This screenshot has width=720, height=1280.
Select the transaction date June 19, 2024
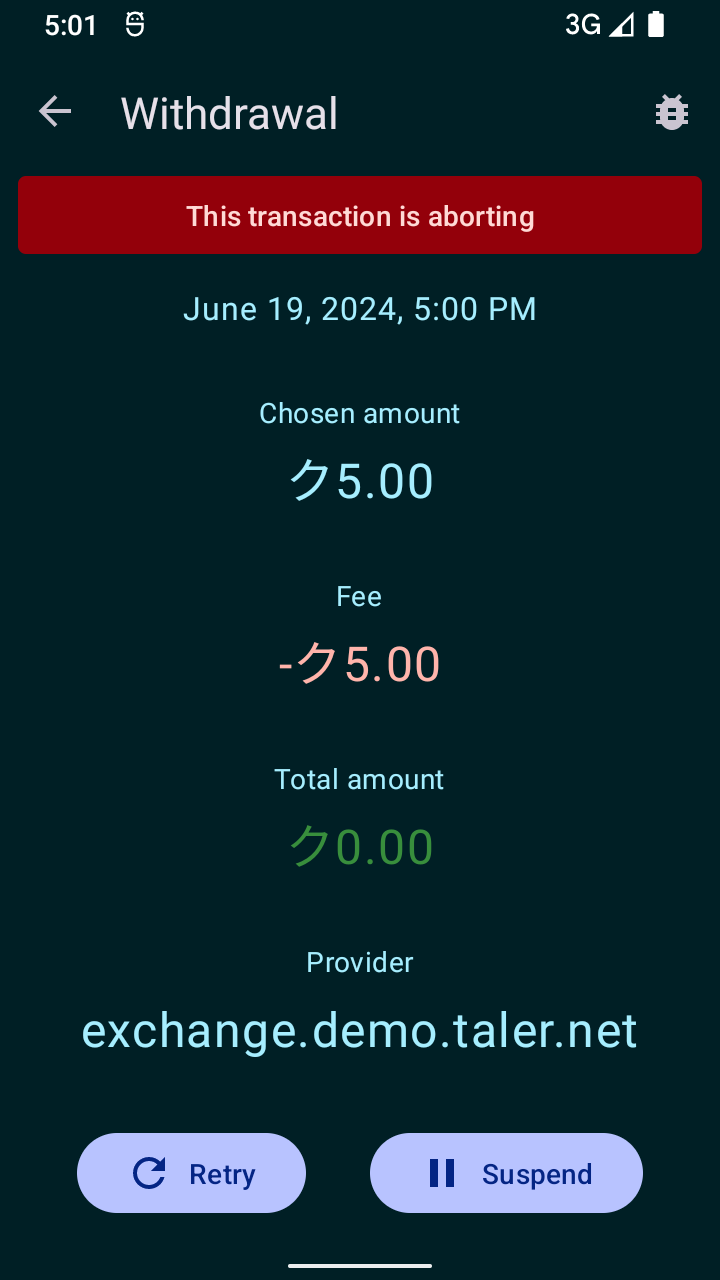click(x=360, y=309)
